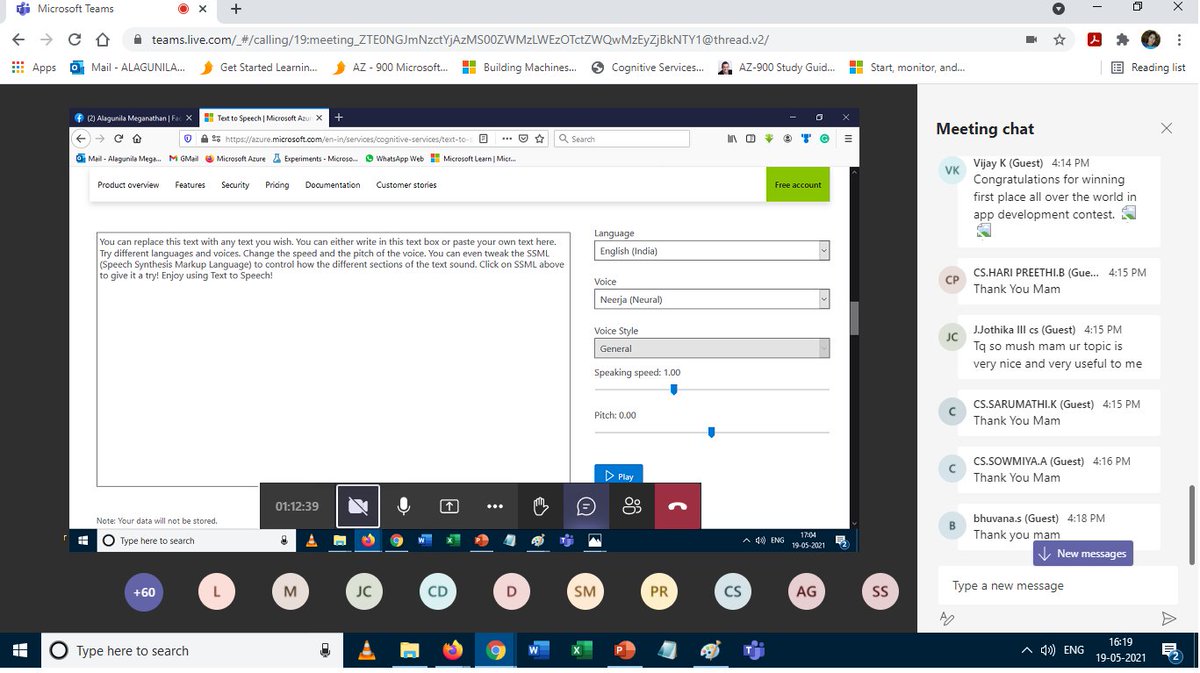Image resolution: width=1200 pixels, height=673 pixels.
Task: Open PowerPoint from the Windows taskbar
Action: click(624, 650)
